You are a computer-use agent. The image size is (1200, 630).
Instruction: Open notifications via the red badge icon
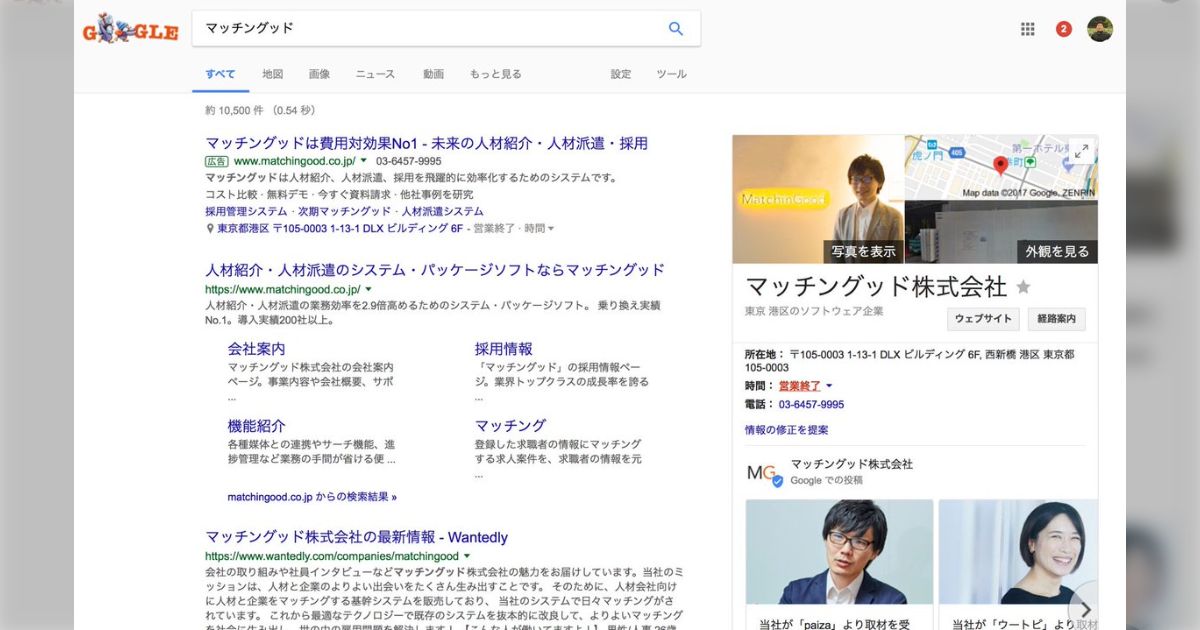(1063, 29)
